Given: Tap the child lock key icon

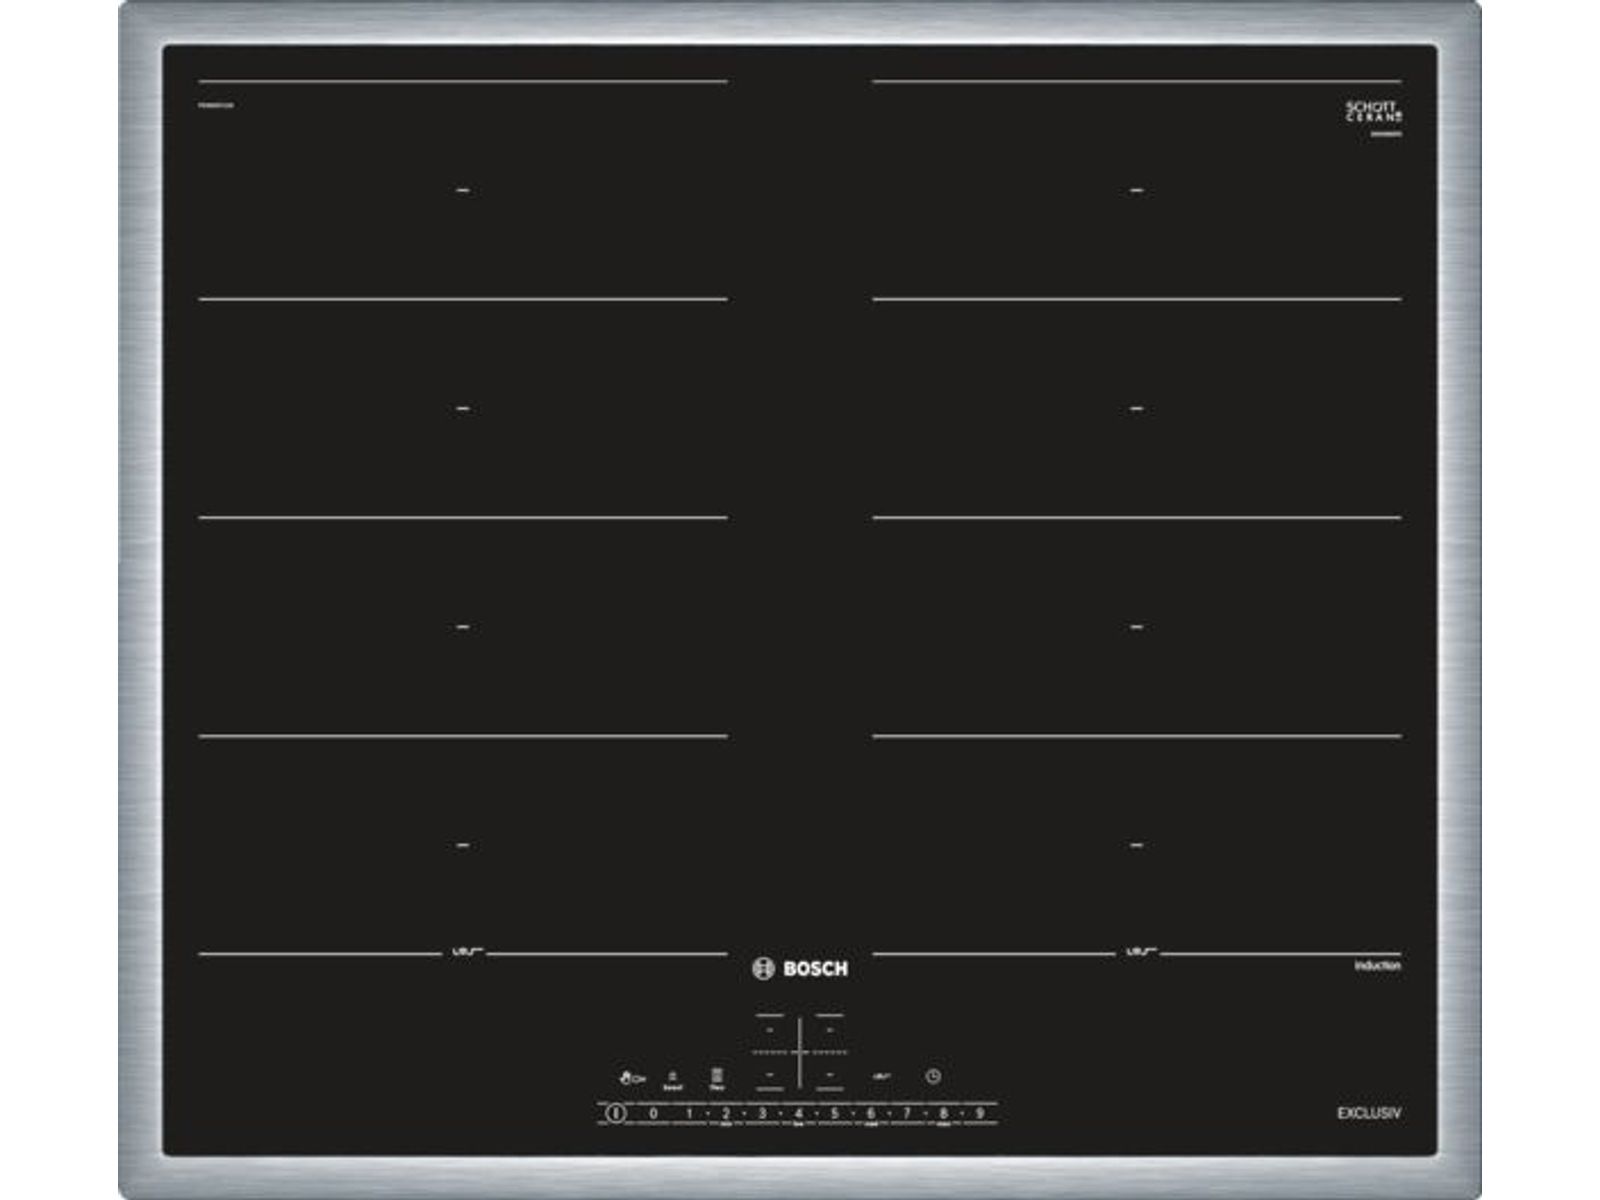Looking at the screenshot, I should tap(631, 1078).
